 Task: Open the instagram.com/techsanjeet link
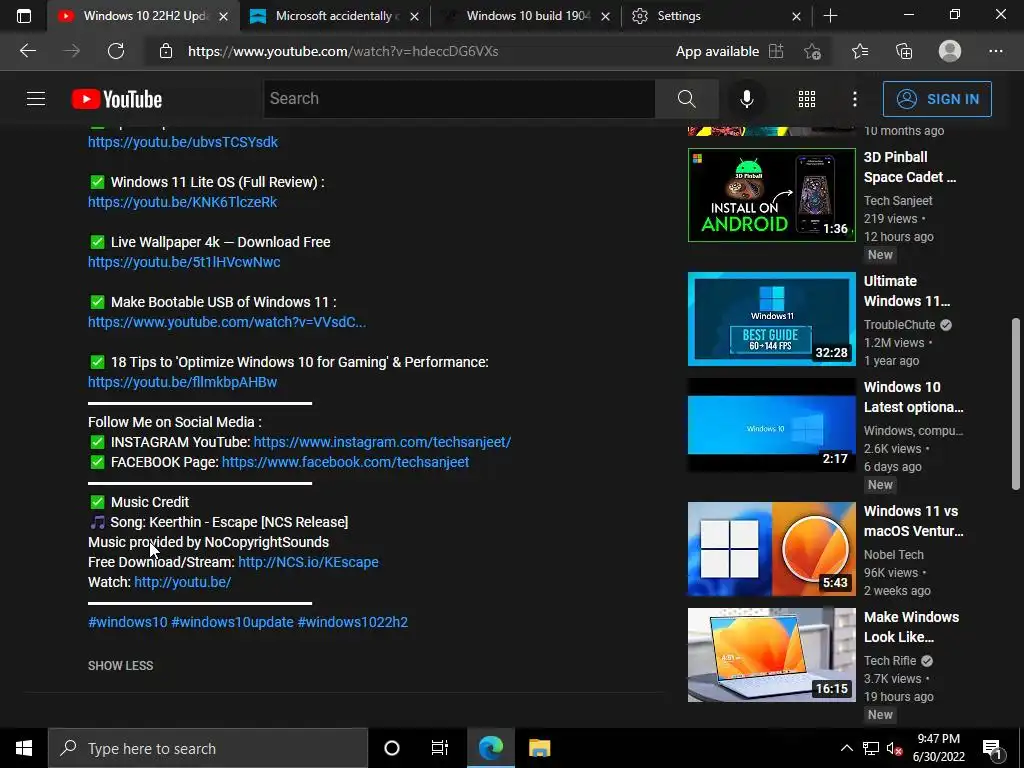[382, 442]
